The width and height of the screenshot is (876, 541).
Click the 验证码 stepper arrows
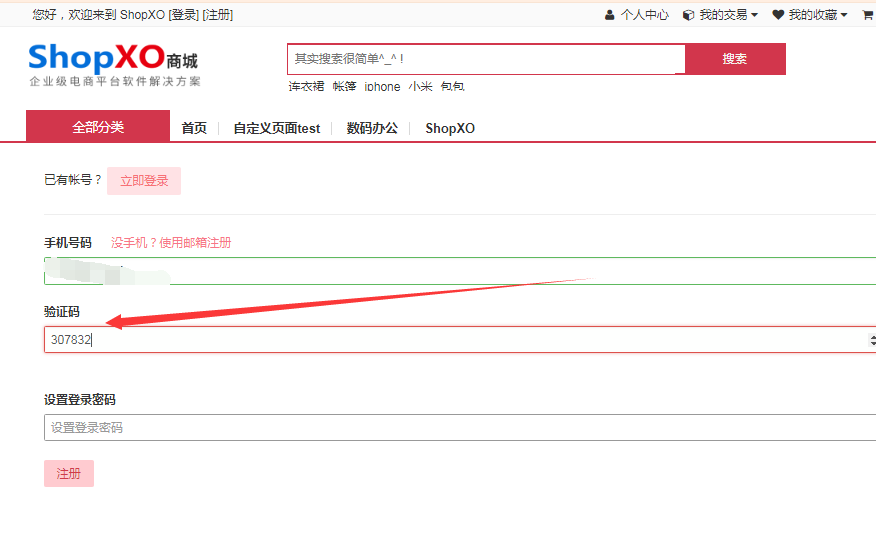point(872,340)
